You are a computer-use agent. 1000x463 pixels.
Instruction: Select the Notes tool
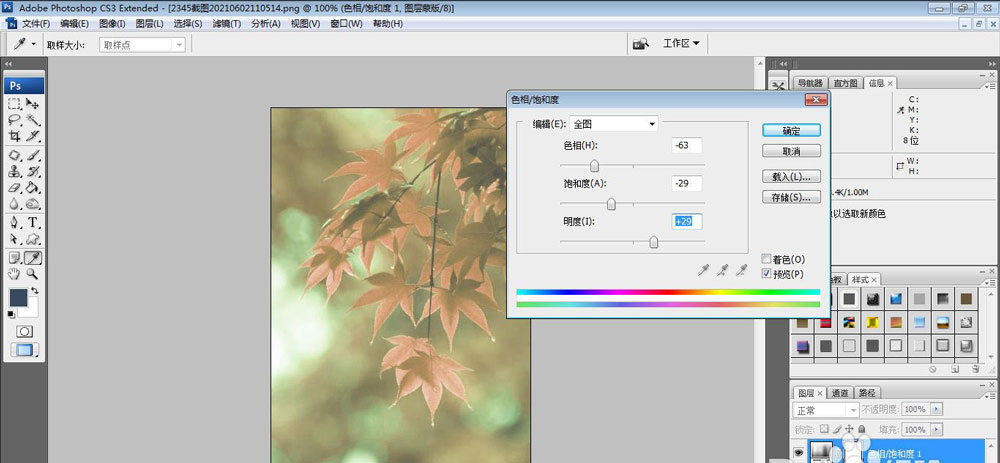(x=14, y=258)
